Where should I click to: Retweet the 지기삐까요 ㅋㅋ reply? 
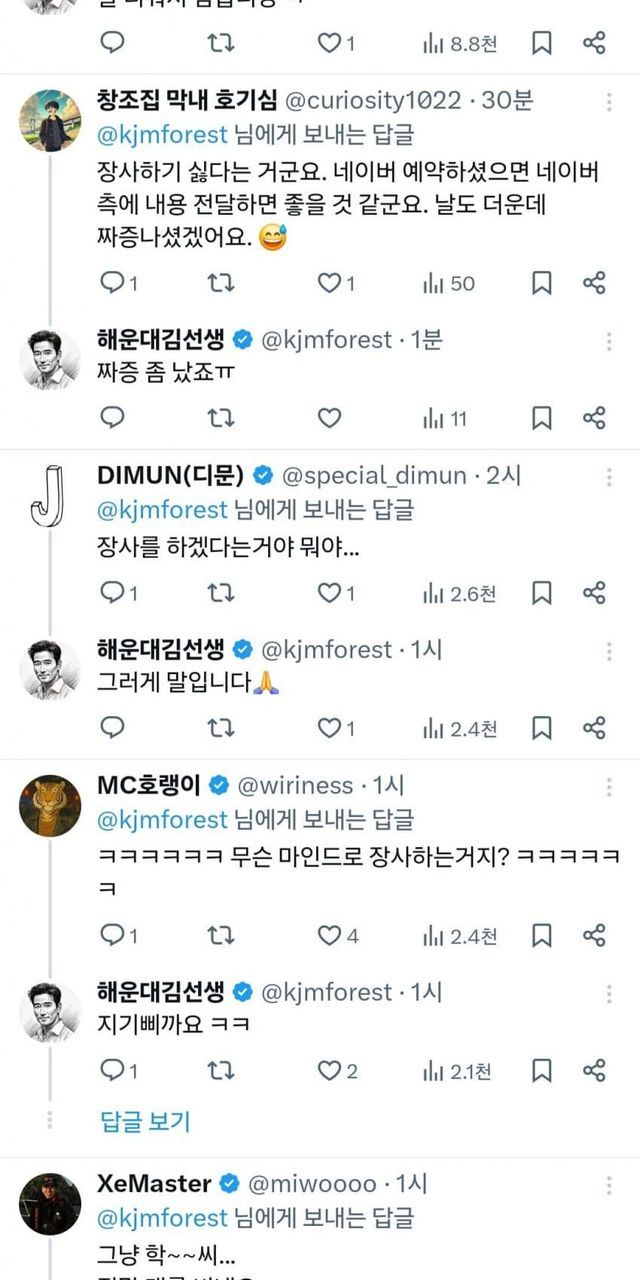pyautogui.click(x=220, y=1071)
